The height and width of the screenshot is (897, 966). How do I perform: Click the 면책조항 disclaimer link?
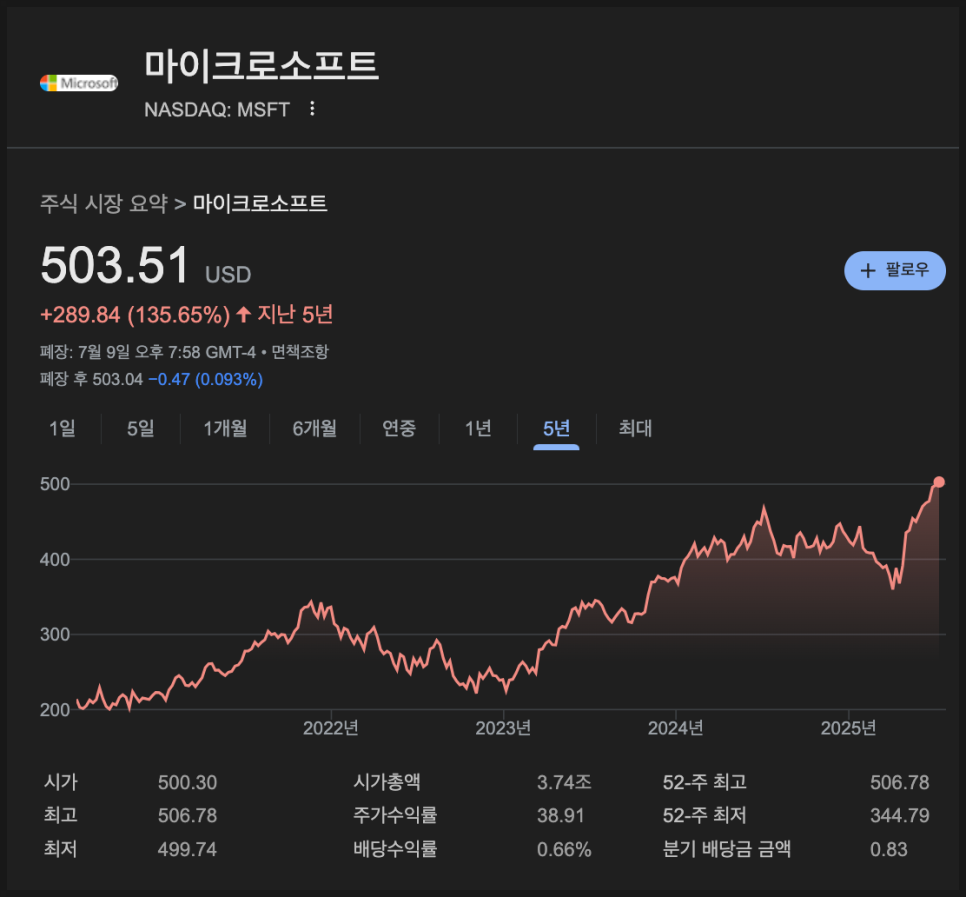[300, 352]
